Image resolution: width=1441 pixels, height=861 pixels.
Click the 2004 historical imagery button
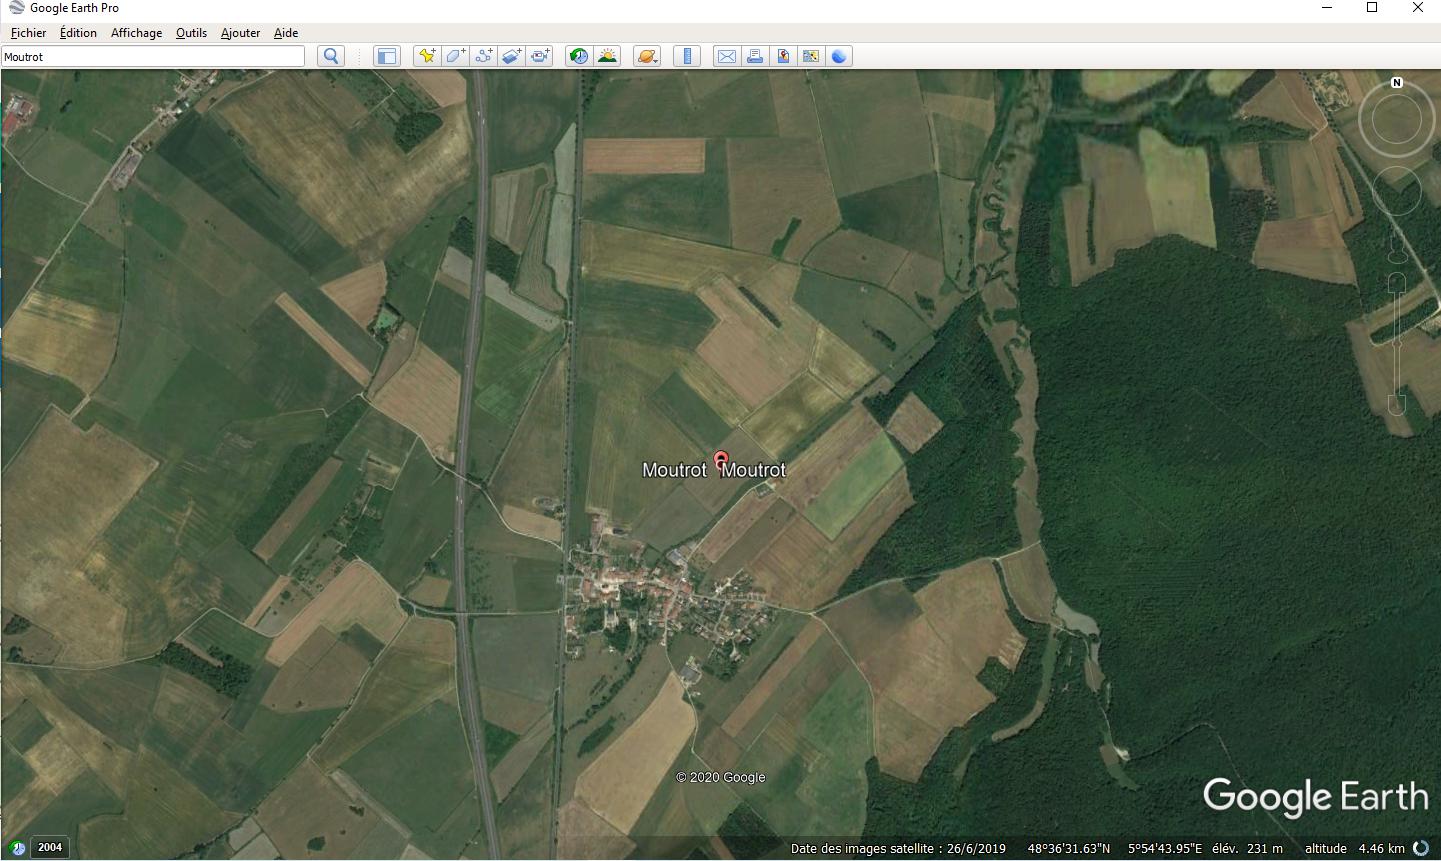click(x=50, y=847)
